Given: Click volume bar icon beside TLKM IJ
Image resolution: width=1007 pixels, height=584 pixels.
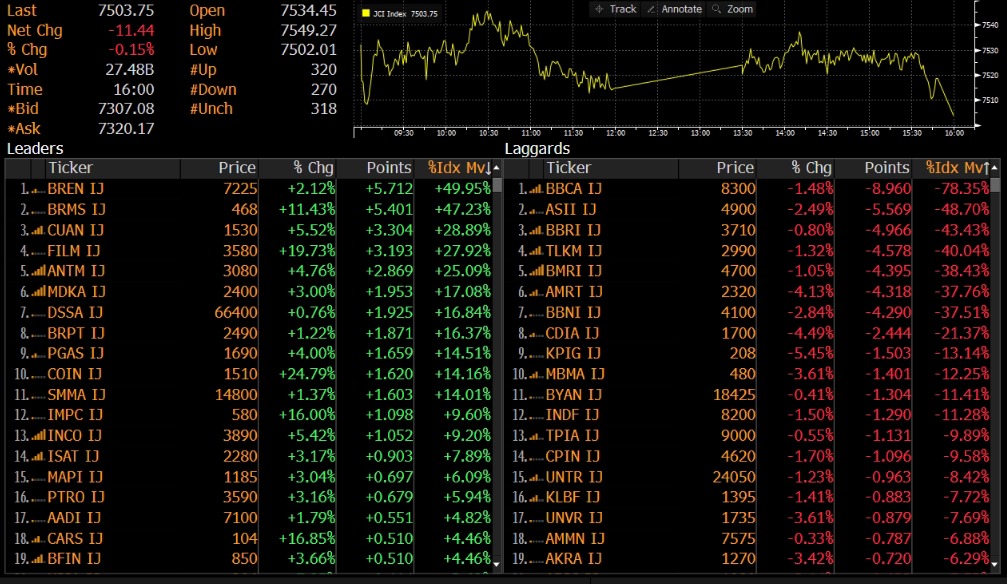Looking at the screenshot, I should (536, 251).
